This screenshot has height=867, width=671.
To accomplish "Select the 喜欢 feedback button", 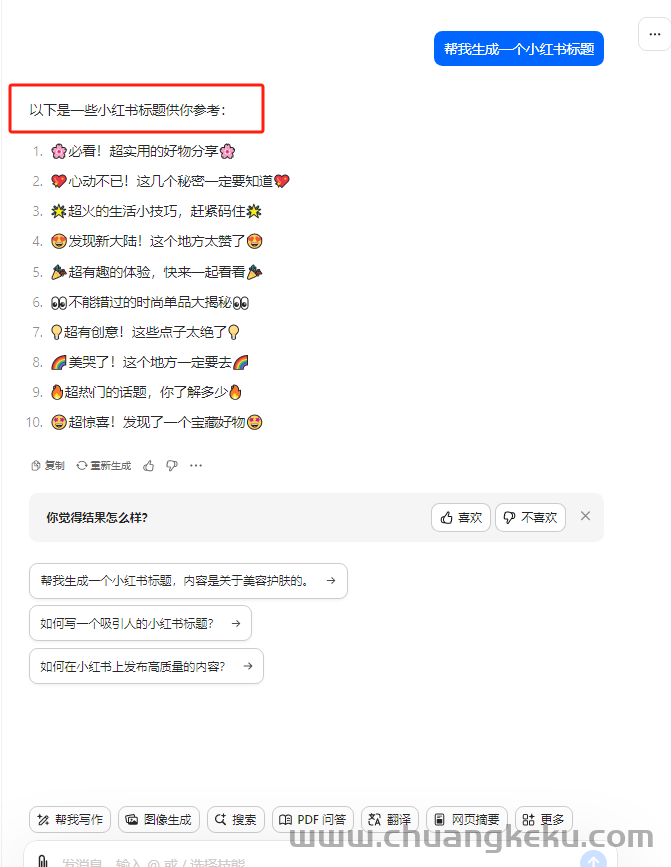I will [x=461, y=518].
